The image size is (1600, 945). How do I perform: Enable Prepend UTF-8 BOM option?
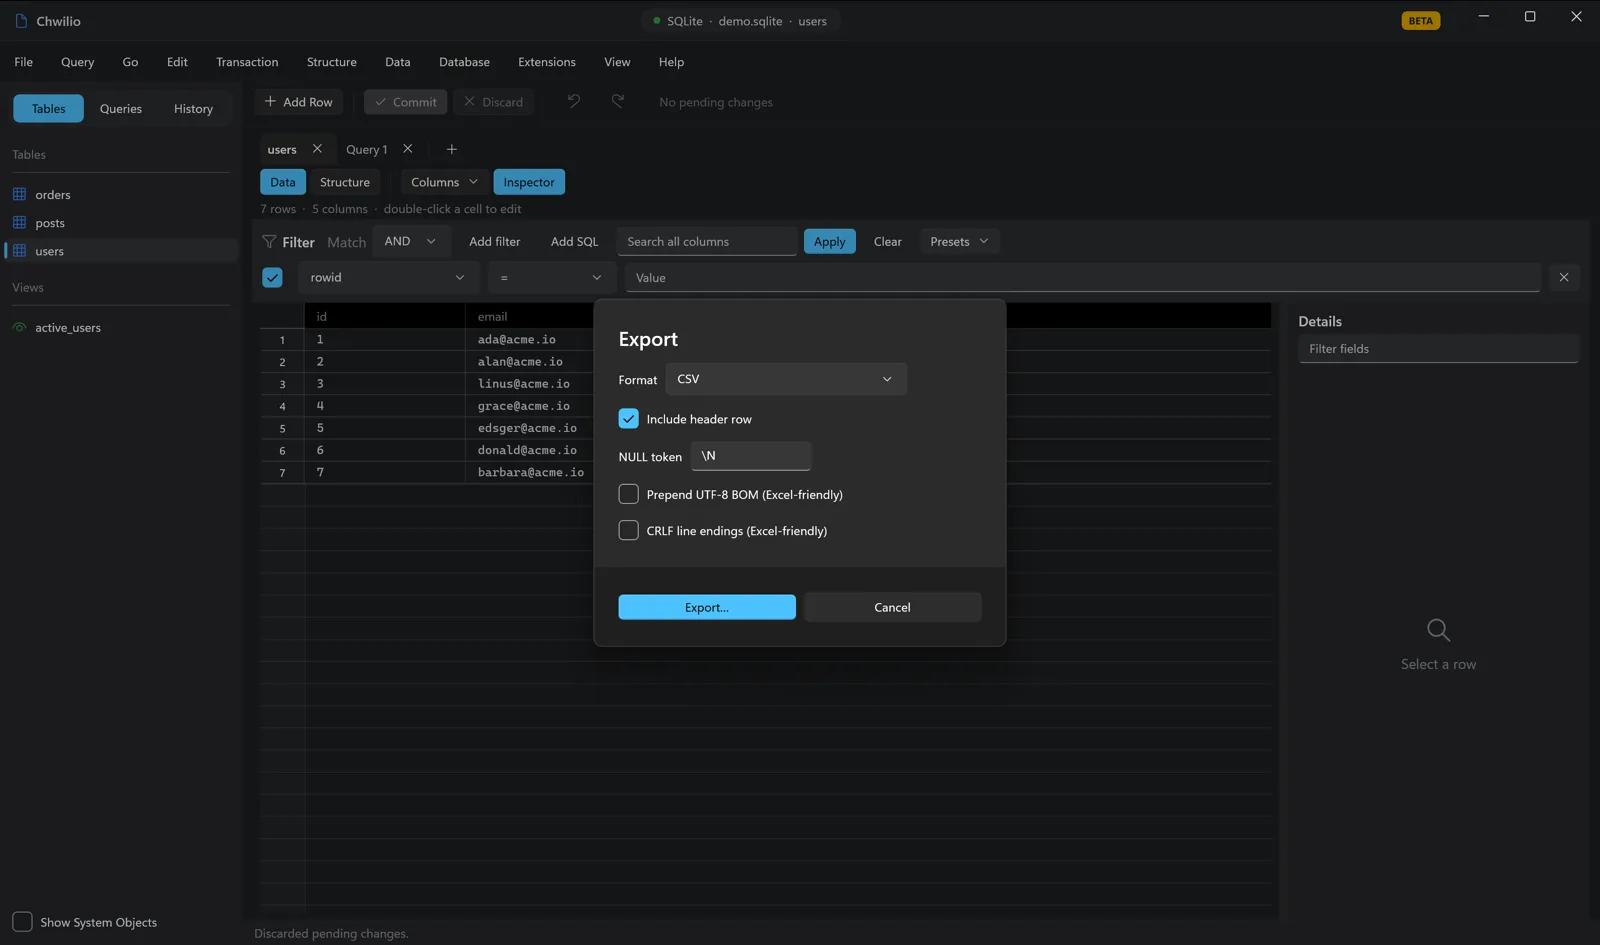(628, 494)
